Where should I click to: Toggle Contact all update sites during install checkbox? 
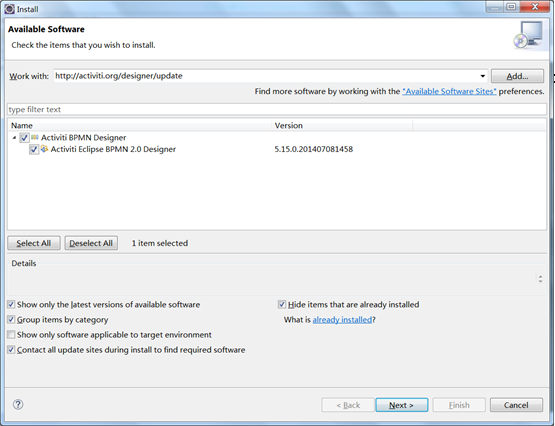click(x=11, y=350)
